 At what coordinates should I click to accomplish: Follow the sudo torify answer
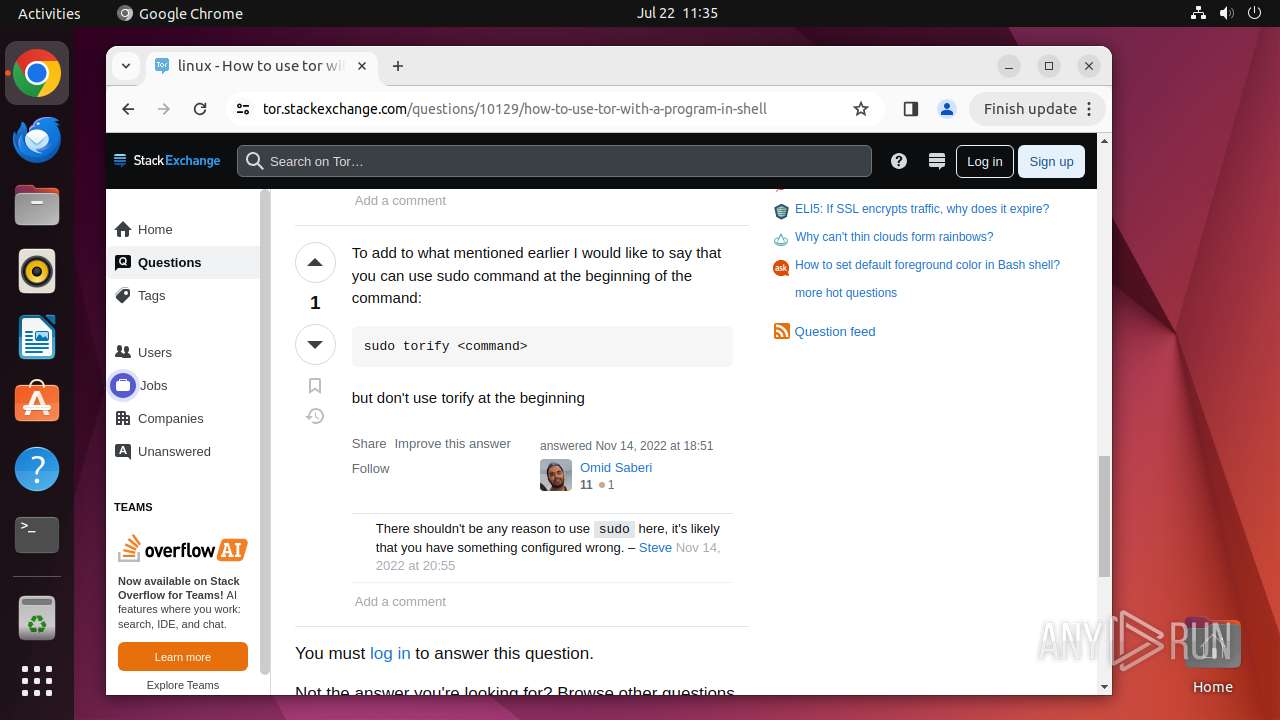click(370, 468)
